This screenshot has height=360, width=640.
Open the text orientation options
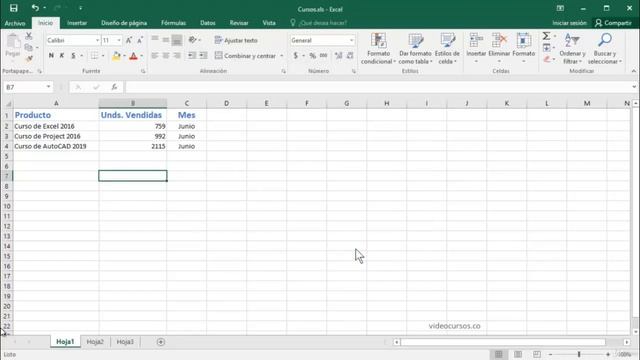click(194, 40)
